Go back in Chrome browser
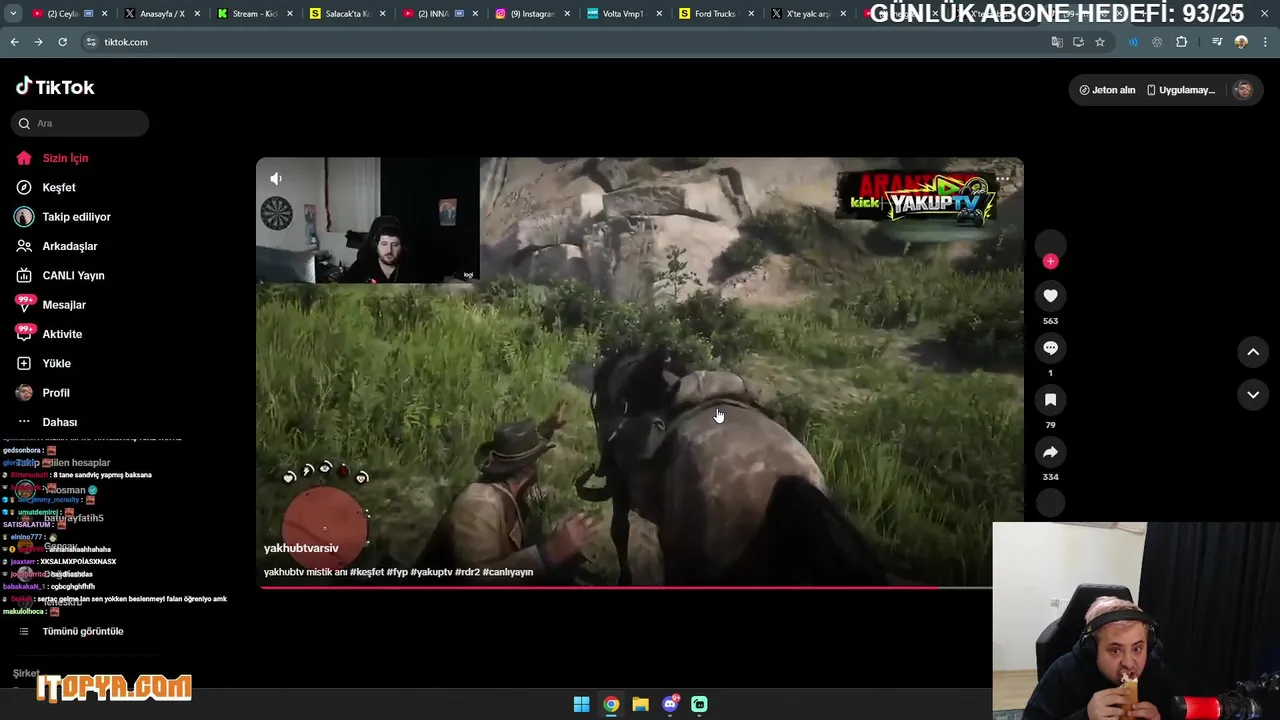1280x720 pixels. [14, 42]
